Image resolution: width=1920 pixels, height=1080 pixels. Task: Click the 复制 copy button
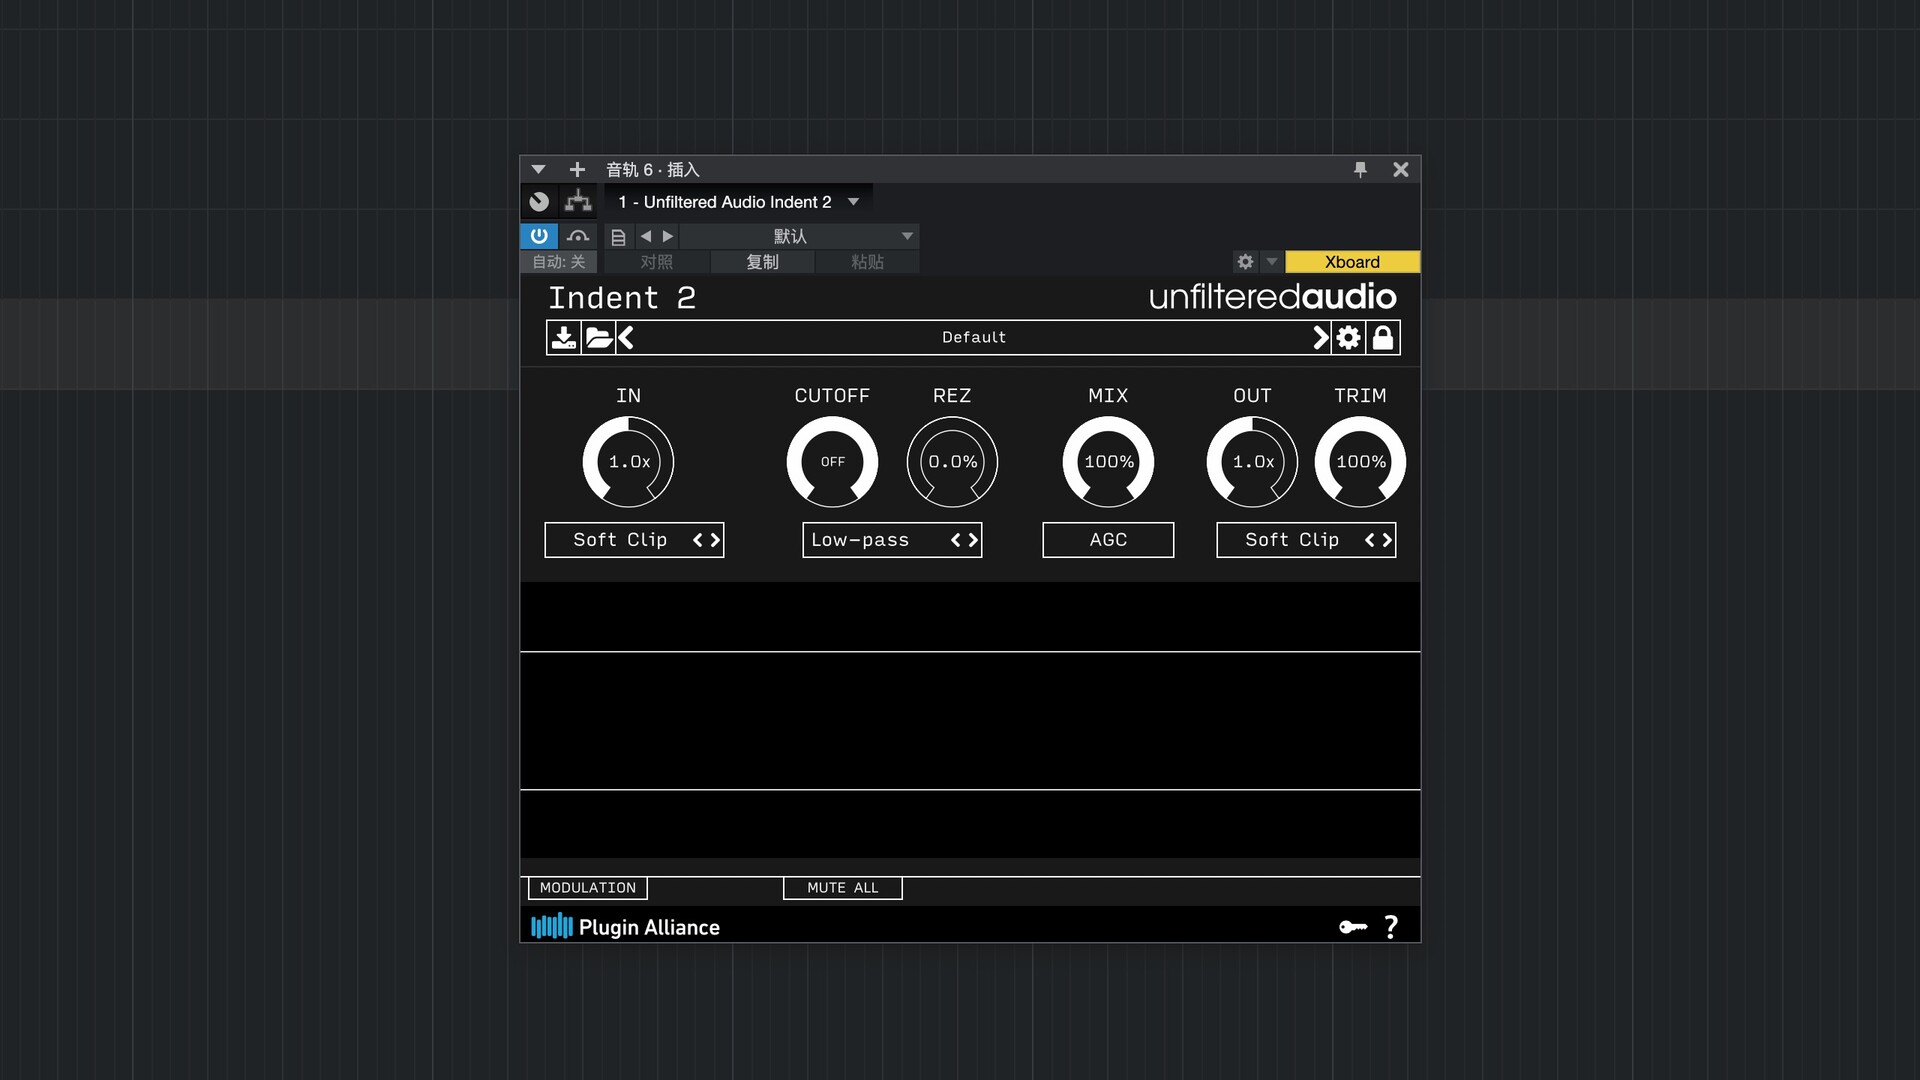762,262
